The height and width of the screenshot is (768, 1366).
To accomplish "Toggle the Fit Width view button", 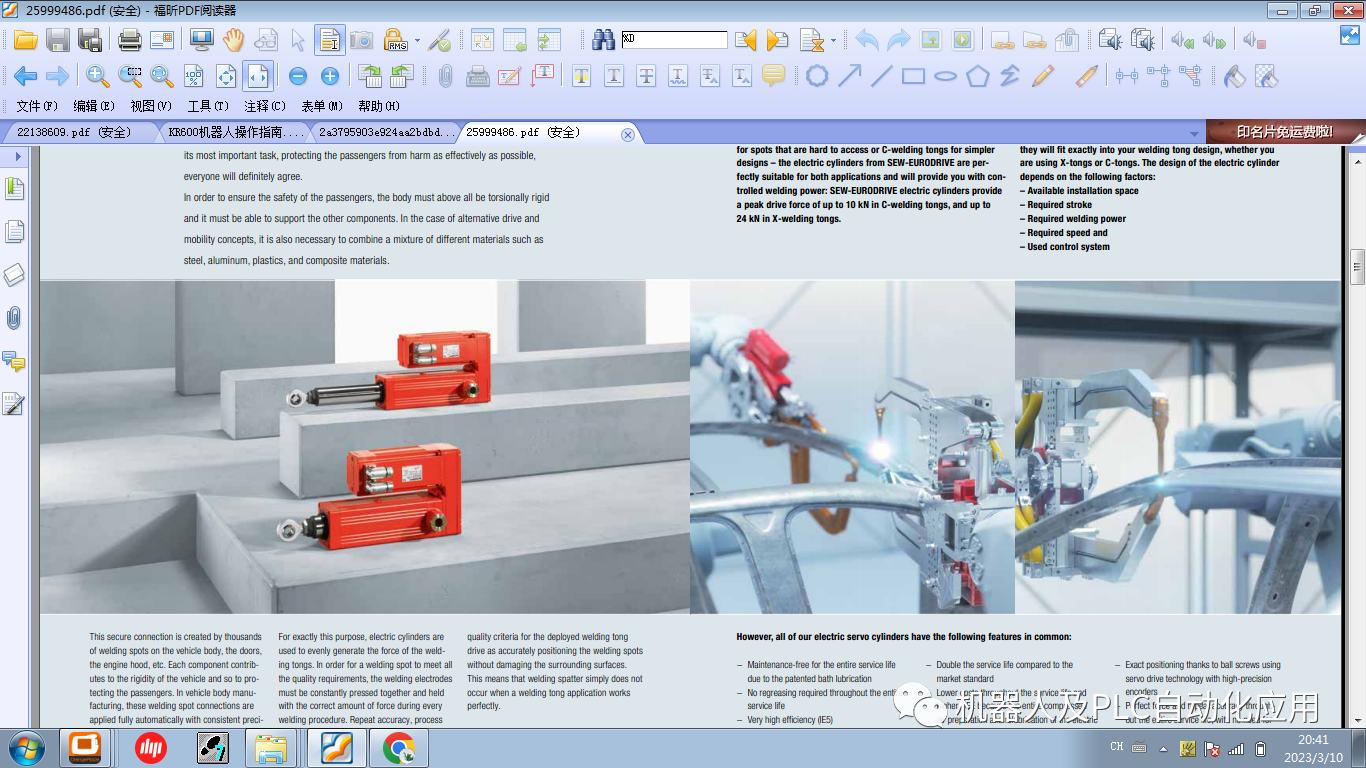I will tap(258, 75).
